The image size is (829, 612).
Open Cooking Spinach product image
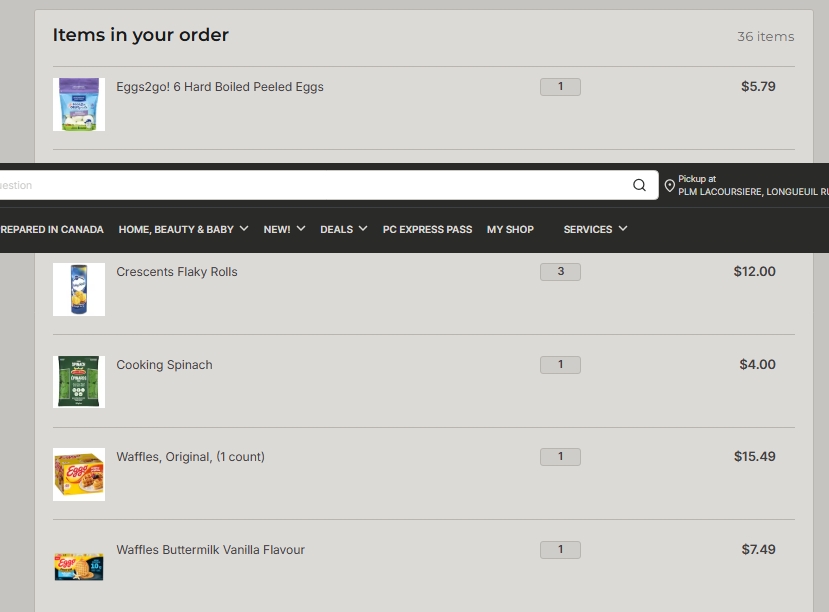click(x=79, y=382)
